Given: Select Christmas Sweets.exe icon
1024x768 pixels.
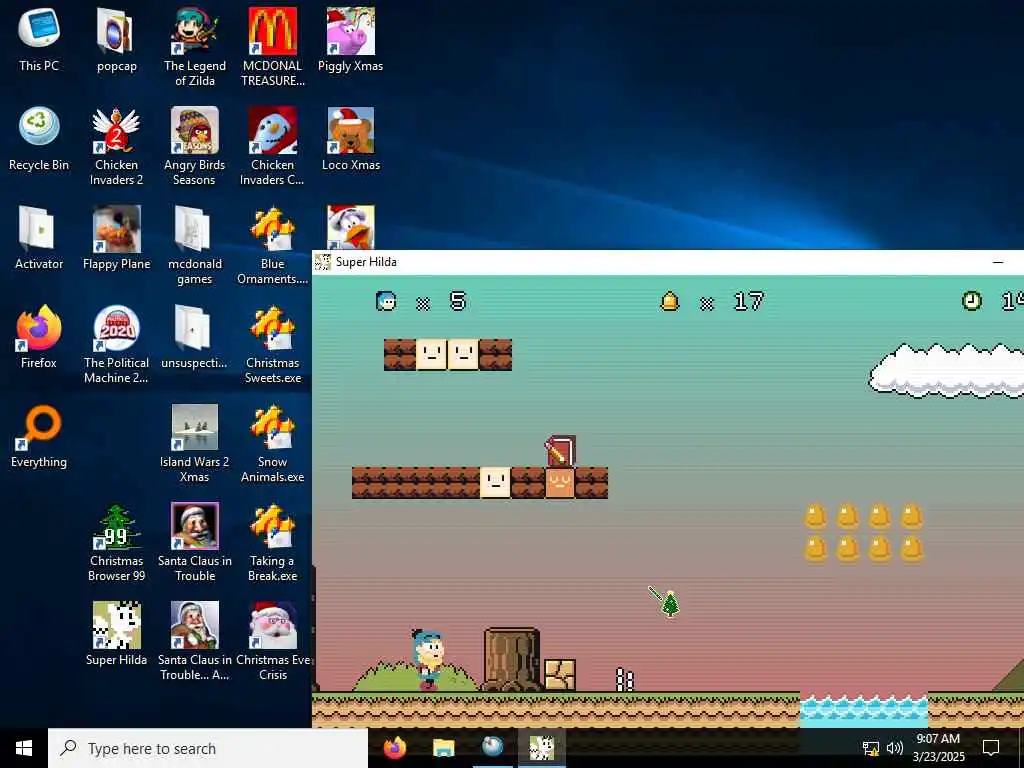Looking at the screenshot, I should (x=272, y=345).
